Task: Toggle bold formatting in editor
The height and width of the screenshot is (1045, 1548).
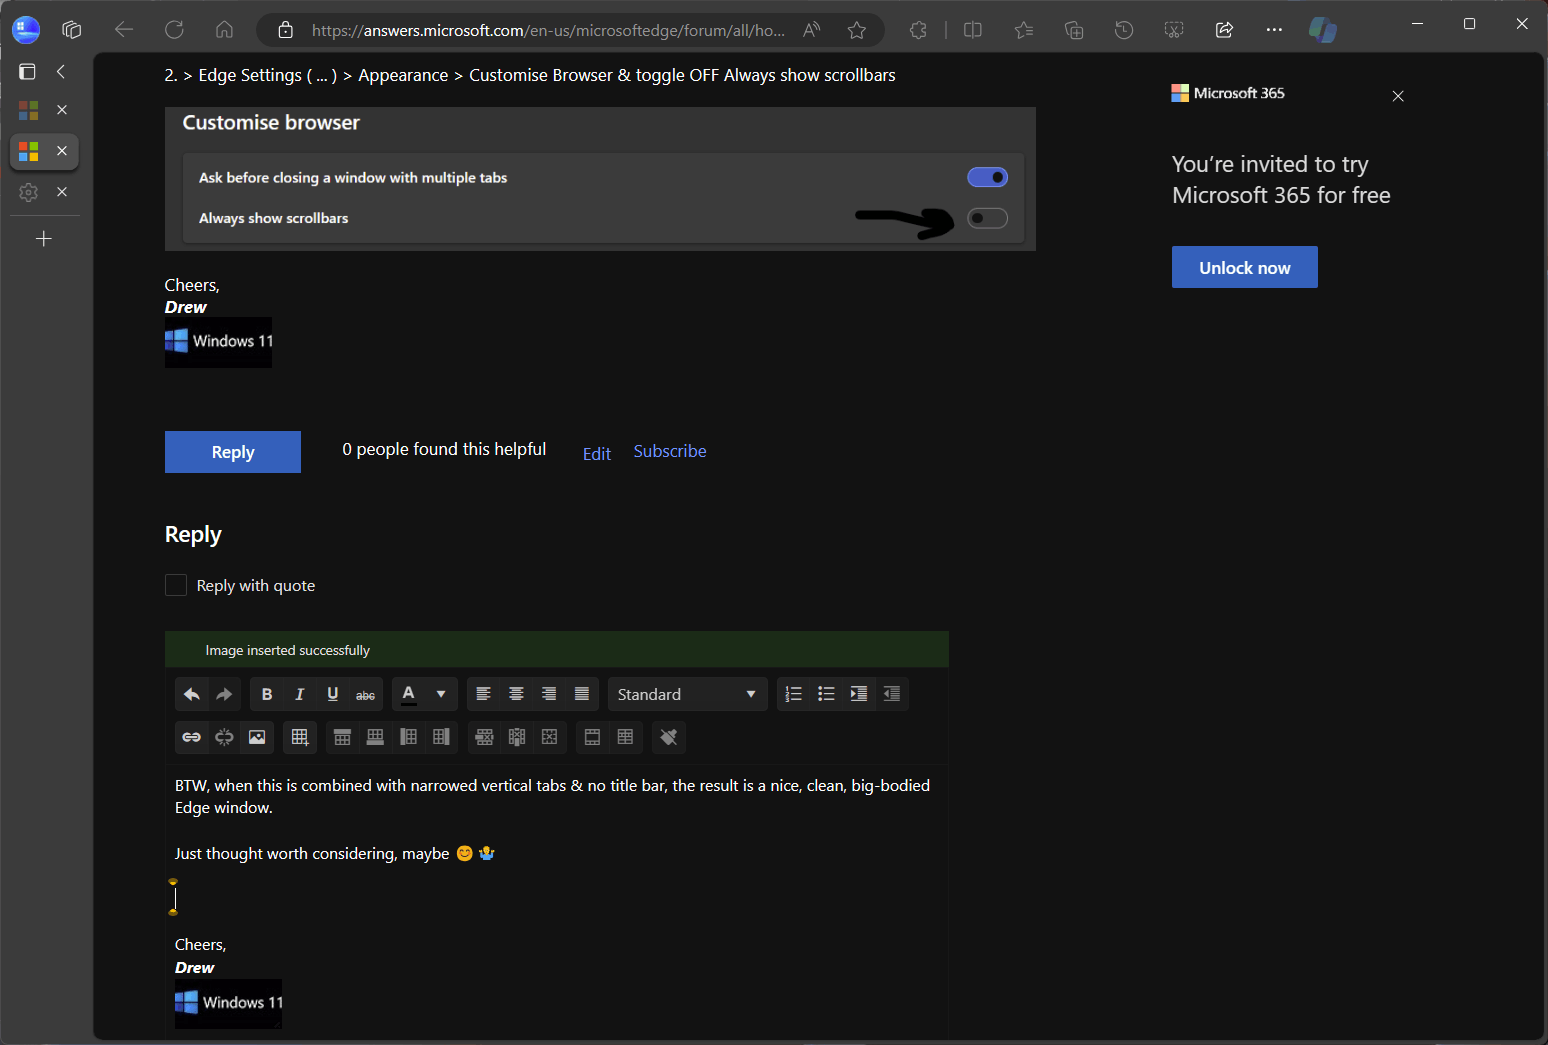Action: pyautogui.click(x=267, y=694)
